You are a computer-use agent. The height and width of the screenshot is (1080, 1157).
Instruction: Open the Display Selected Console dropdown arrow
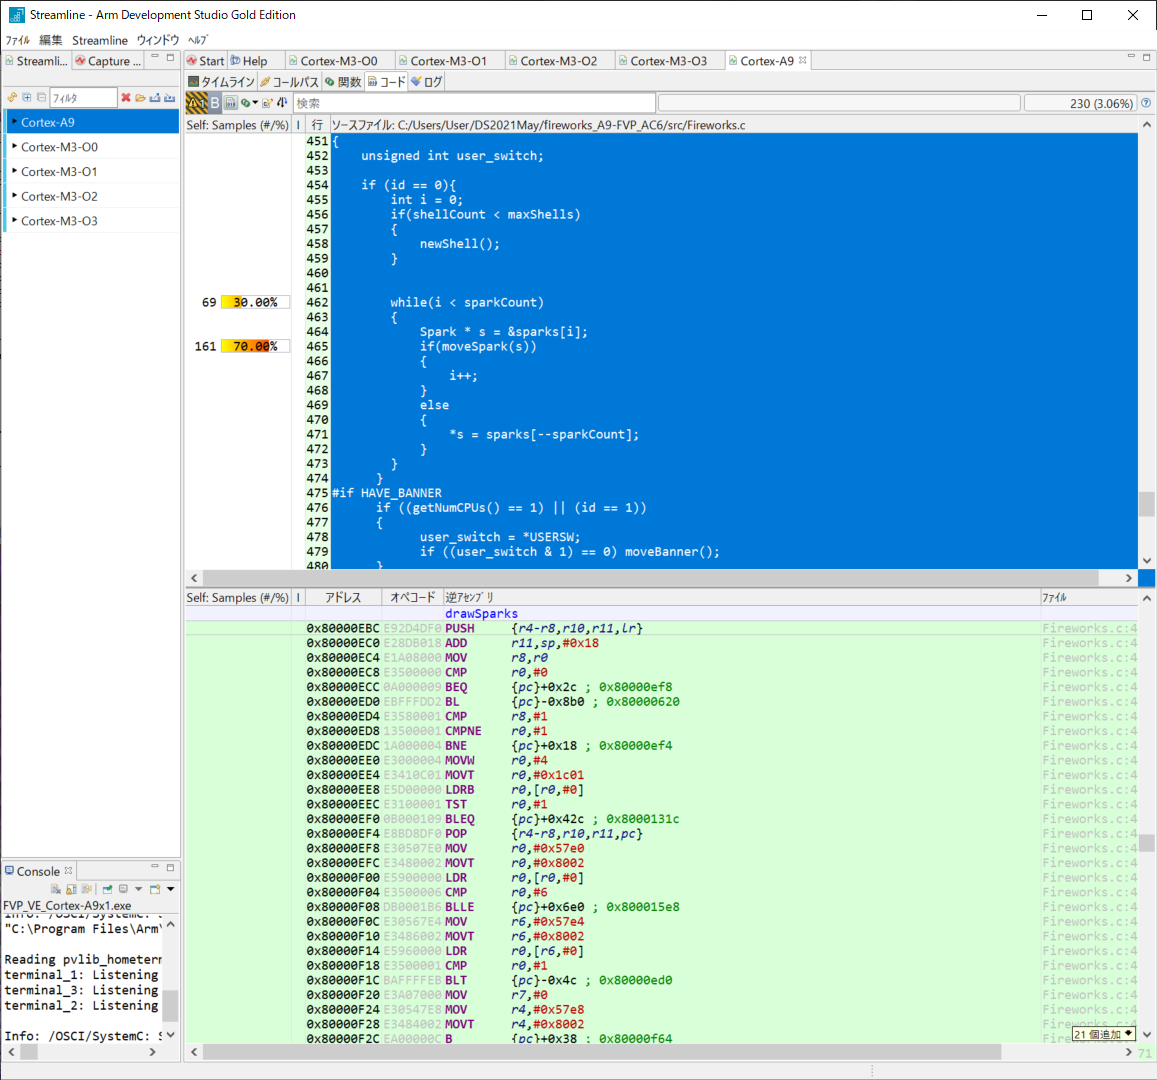tap(138, 889)
